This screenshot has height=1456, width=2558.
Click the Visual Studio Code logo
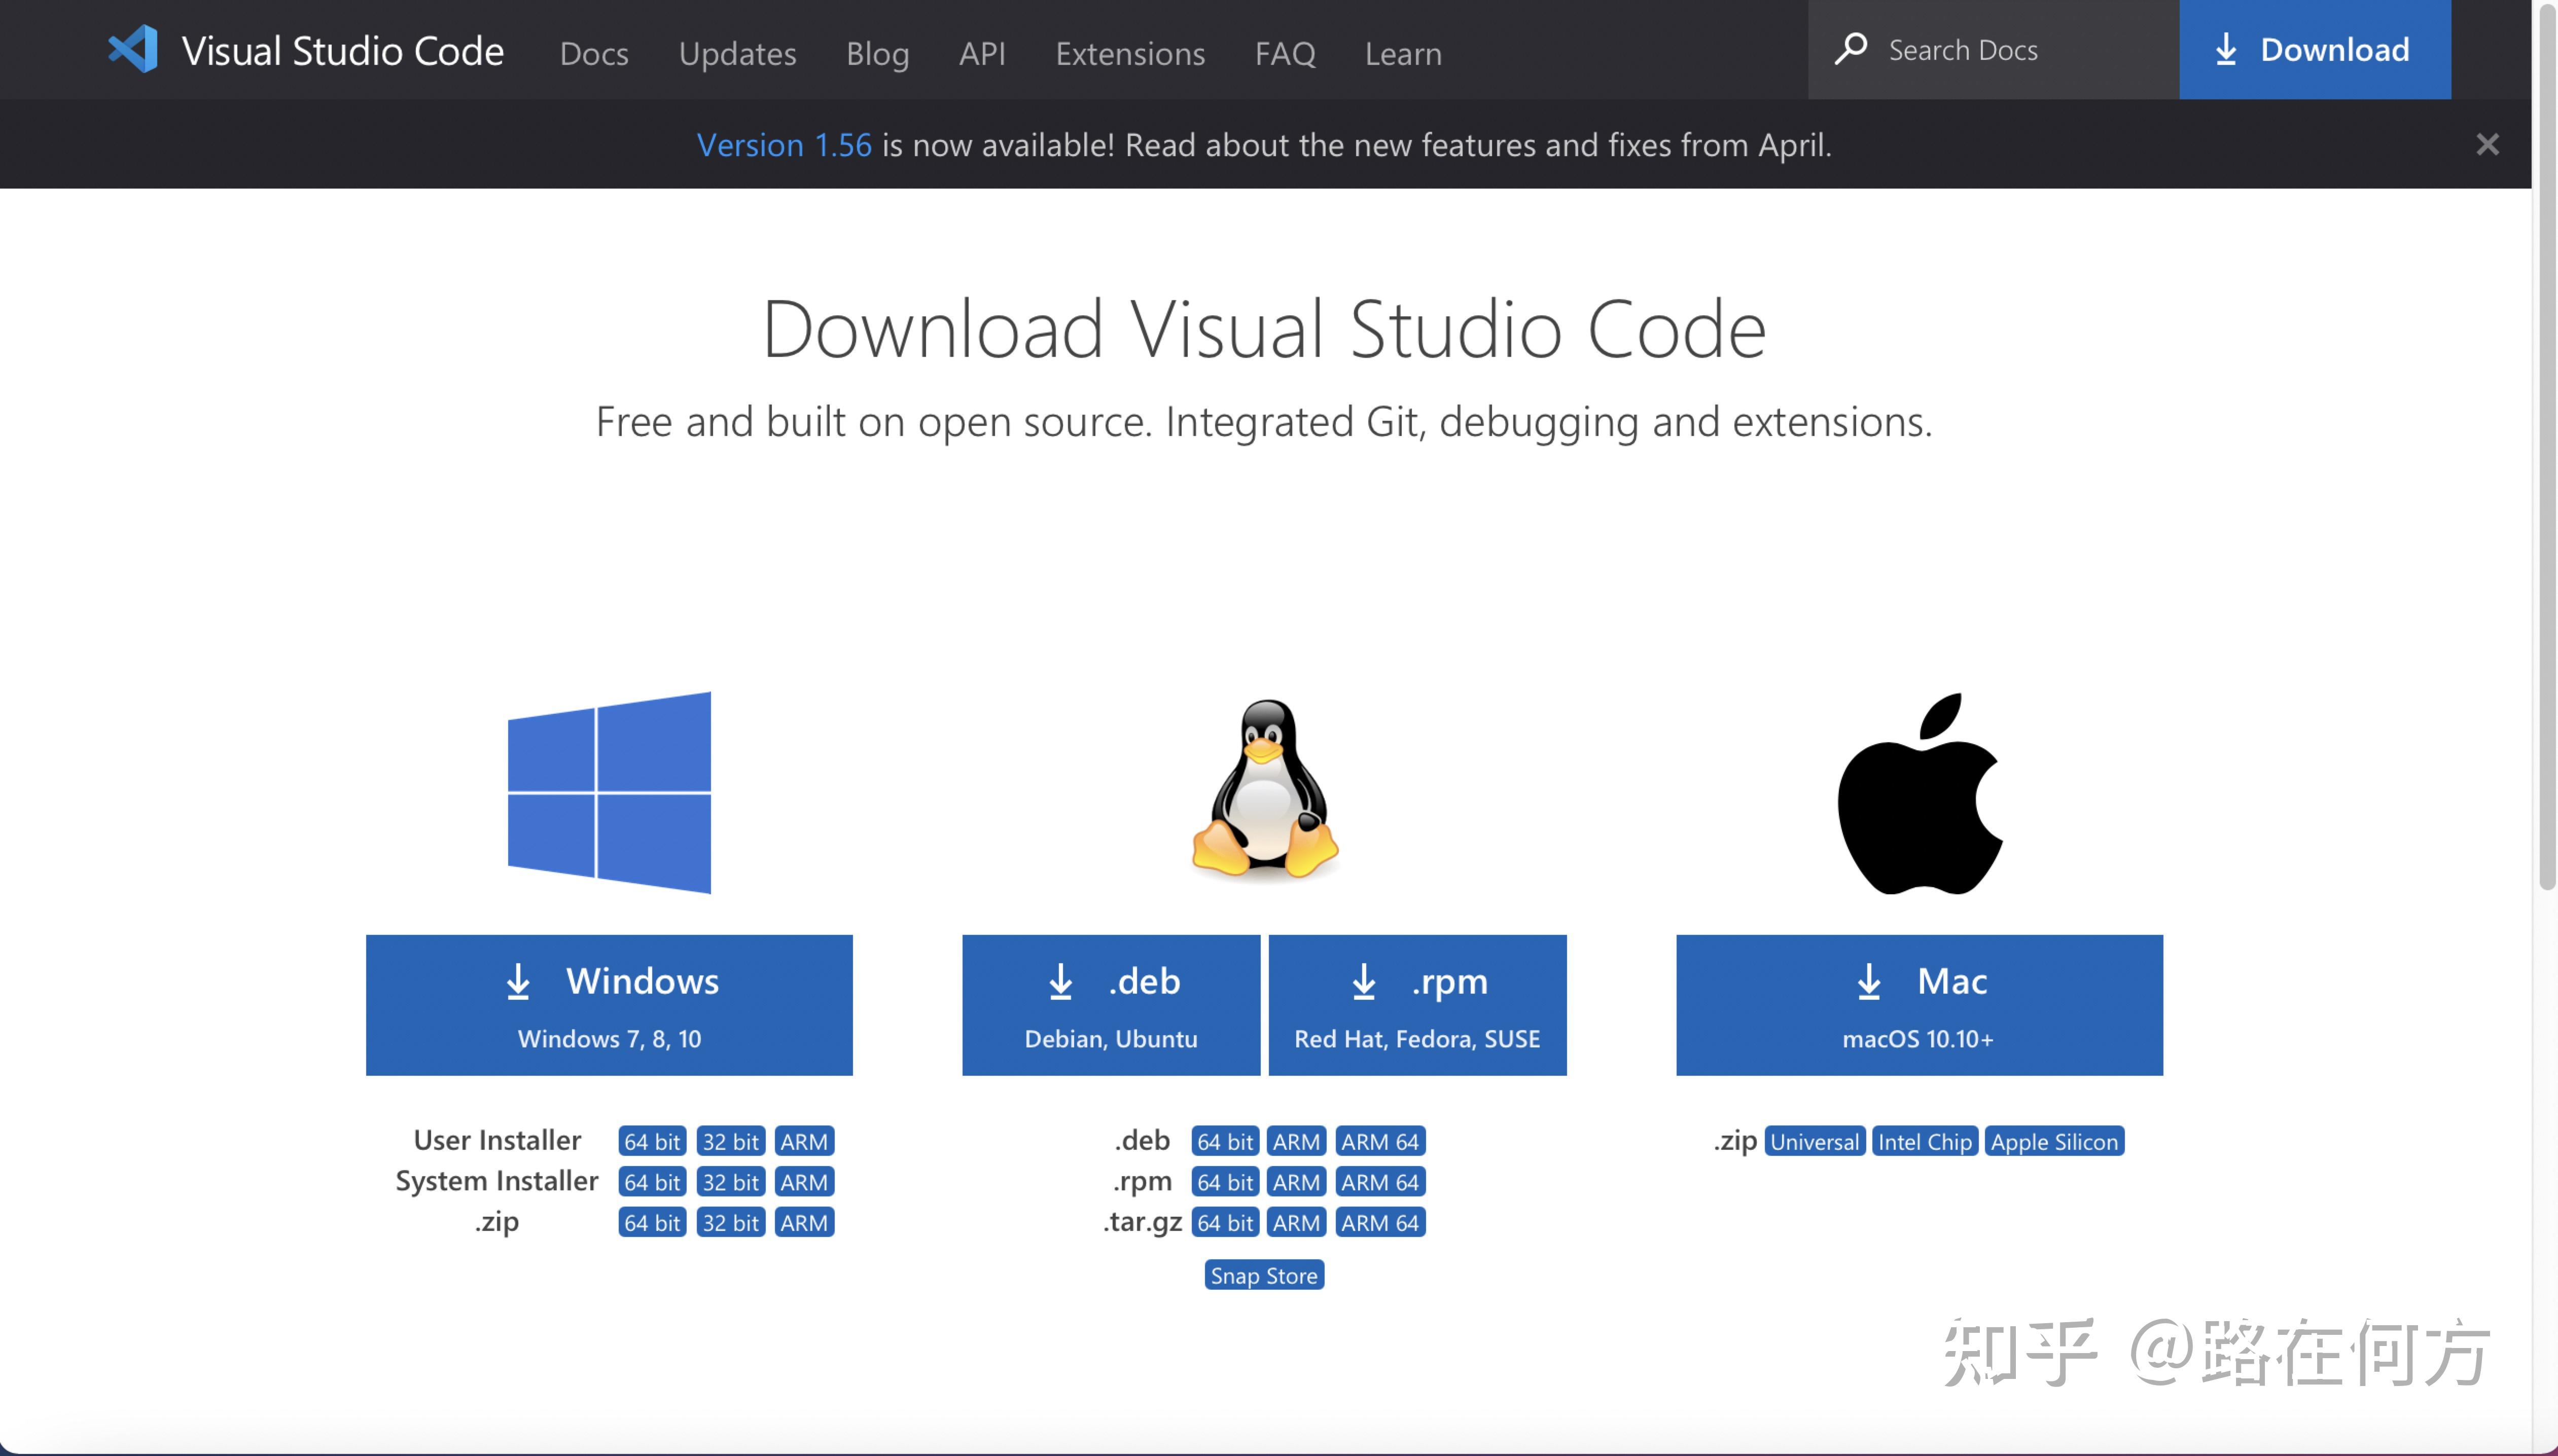coord(134,49)
